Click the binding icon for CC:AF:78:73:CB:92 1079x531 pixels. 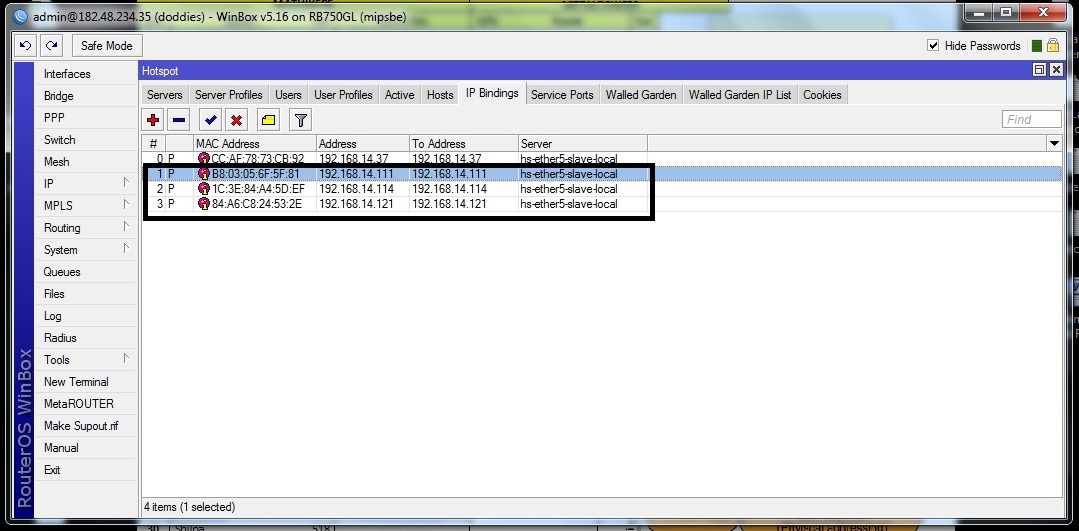coord(203,159)
